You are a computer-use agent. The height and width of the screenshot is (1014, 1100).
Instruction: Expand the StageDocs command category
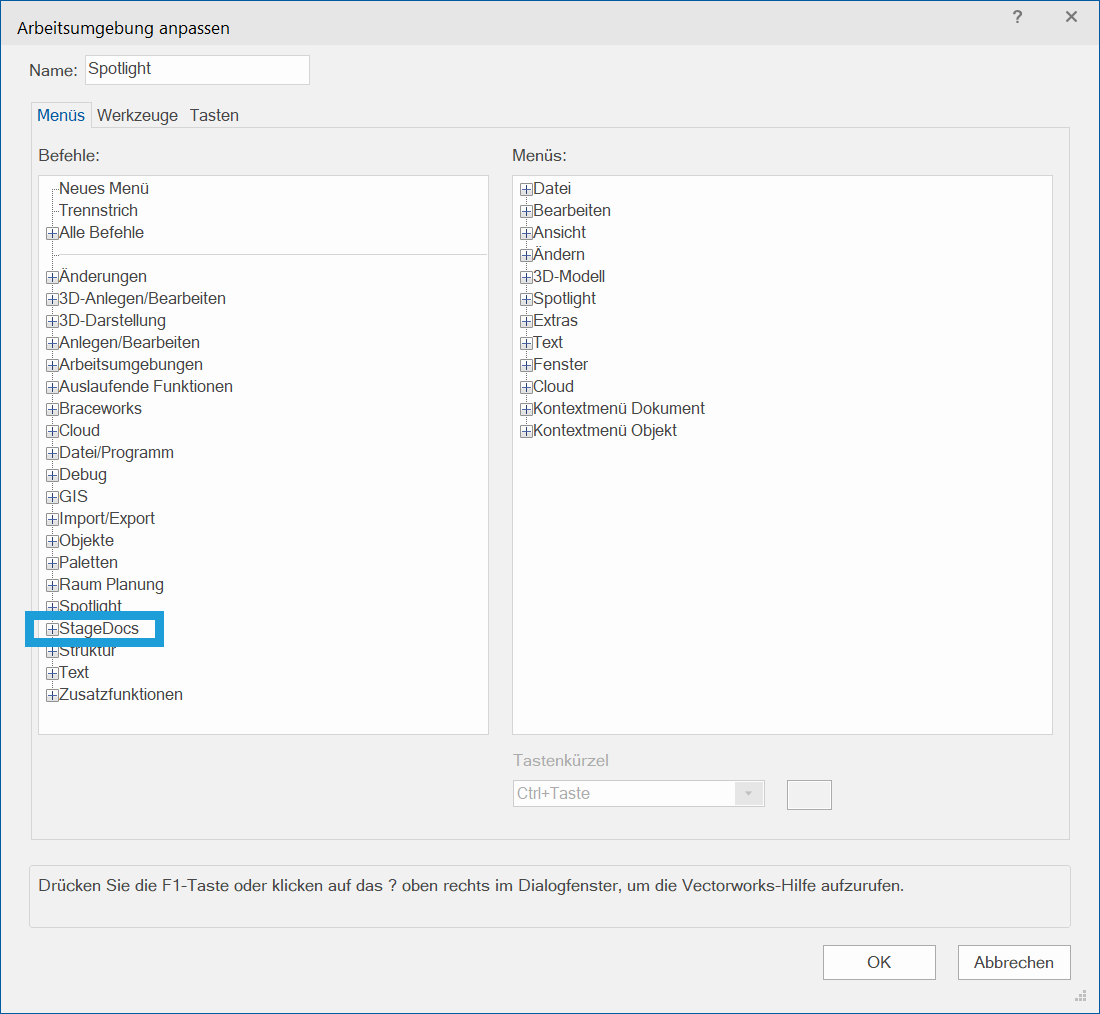(52, 629)
